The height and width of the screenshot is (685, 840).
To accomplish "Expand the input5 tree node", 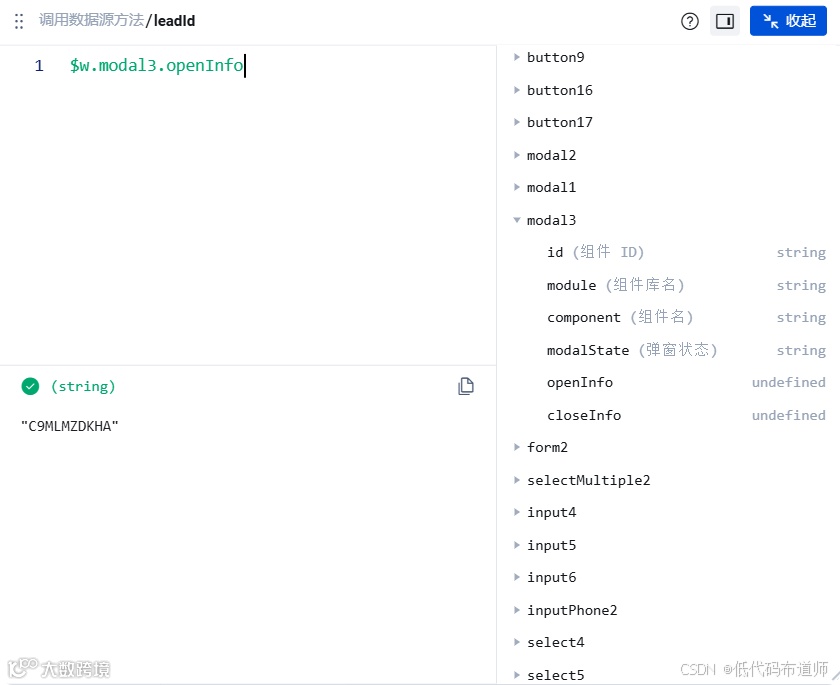I will pos(516,545).
